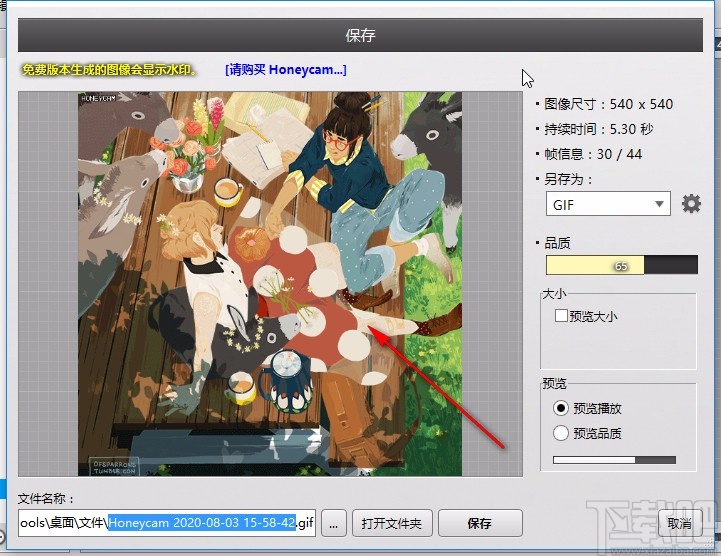
Task: Open GIF format settings gear icon
Action: pos(691,204)
